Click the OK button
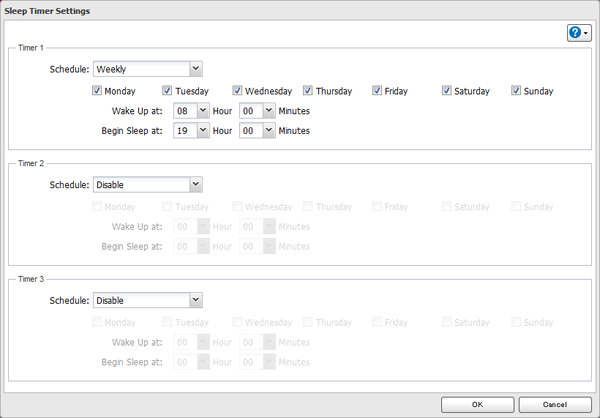The height and width of the screenshot is (418, 600). [477, 404]
